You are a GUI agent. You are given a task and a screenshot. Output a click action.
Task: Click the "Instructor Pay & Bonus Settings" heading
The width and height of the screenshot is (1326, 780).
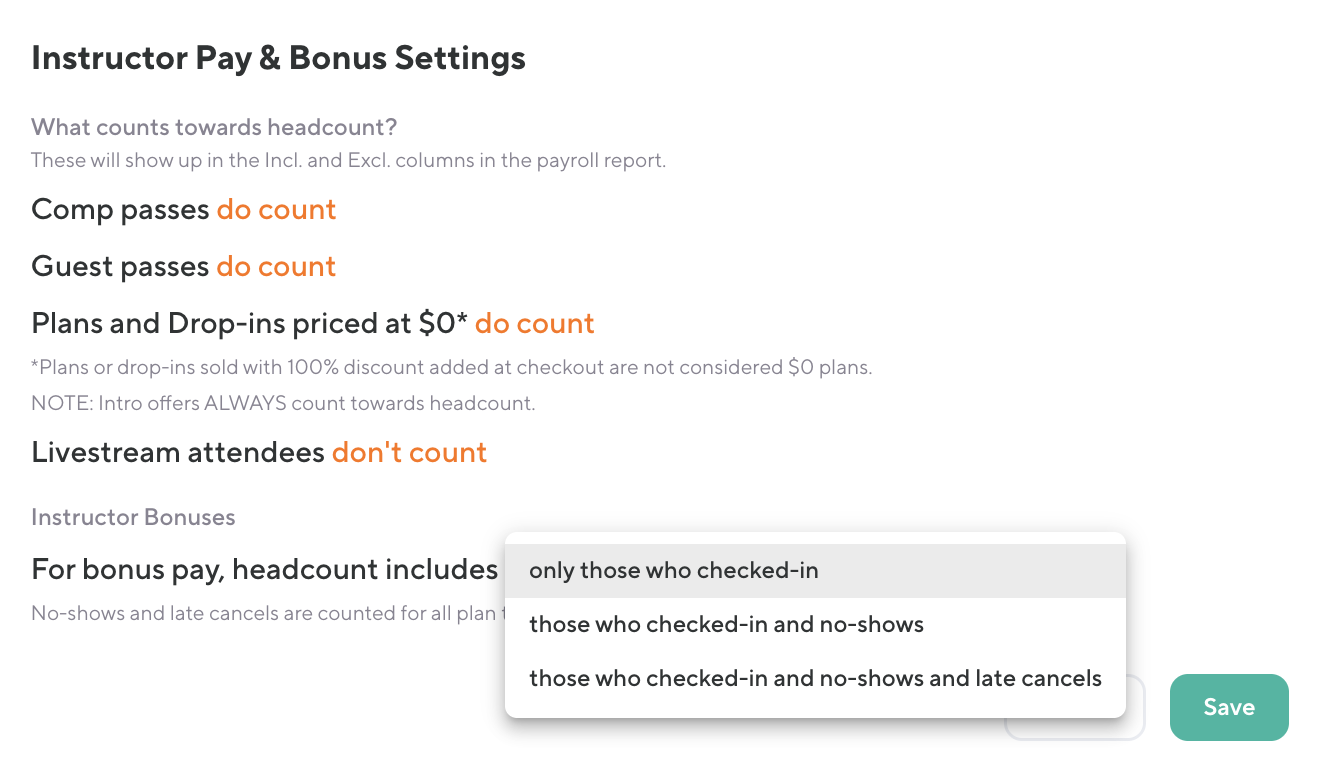[278, 58]
